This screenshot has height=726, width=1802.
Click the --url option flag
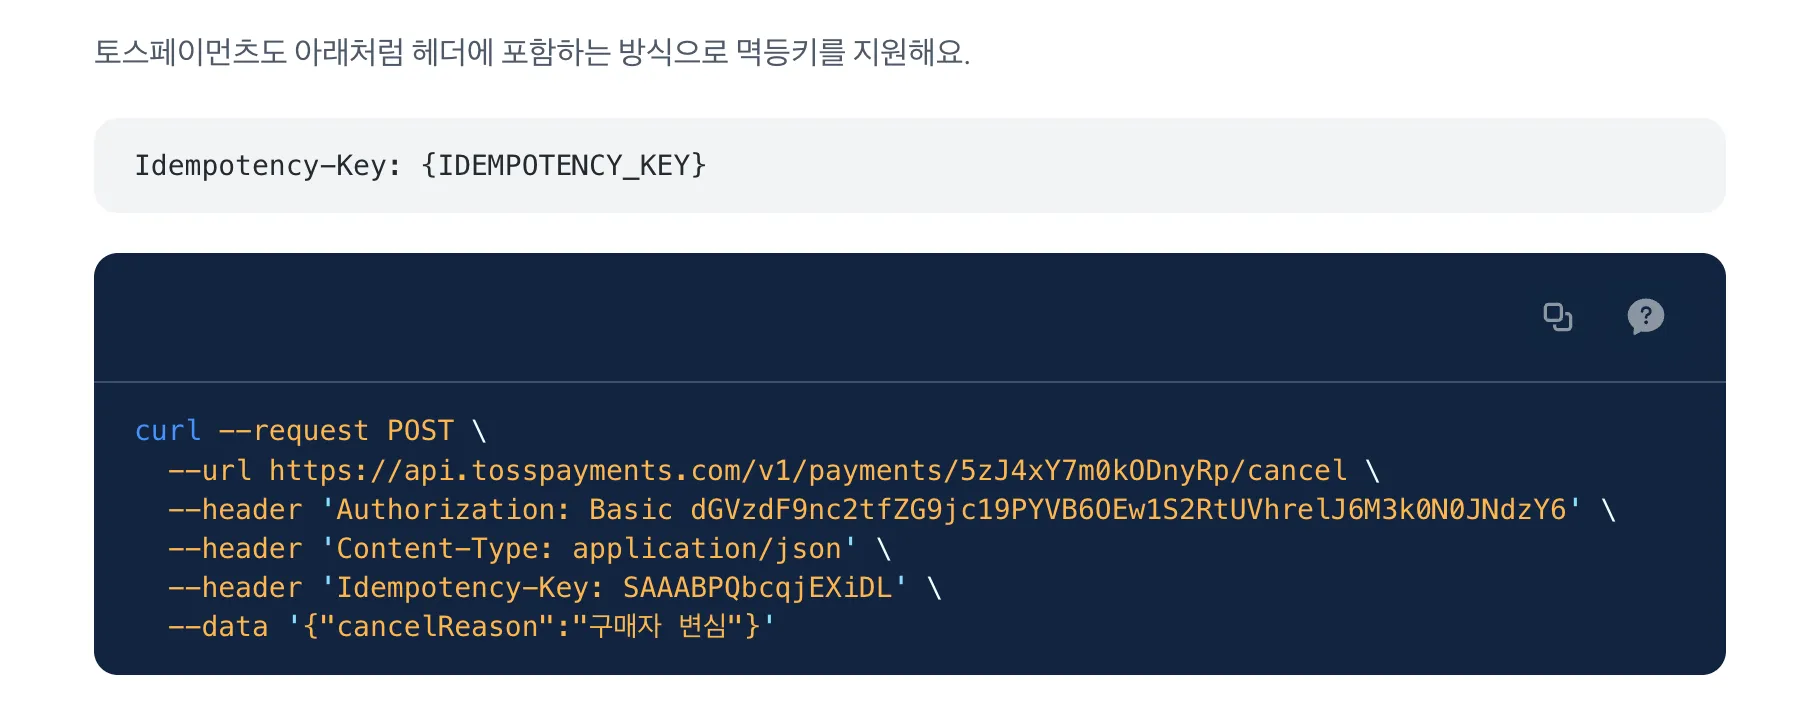(x=210, y=470)
